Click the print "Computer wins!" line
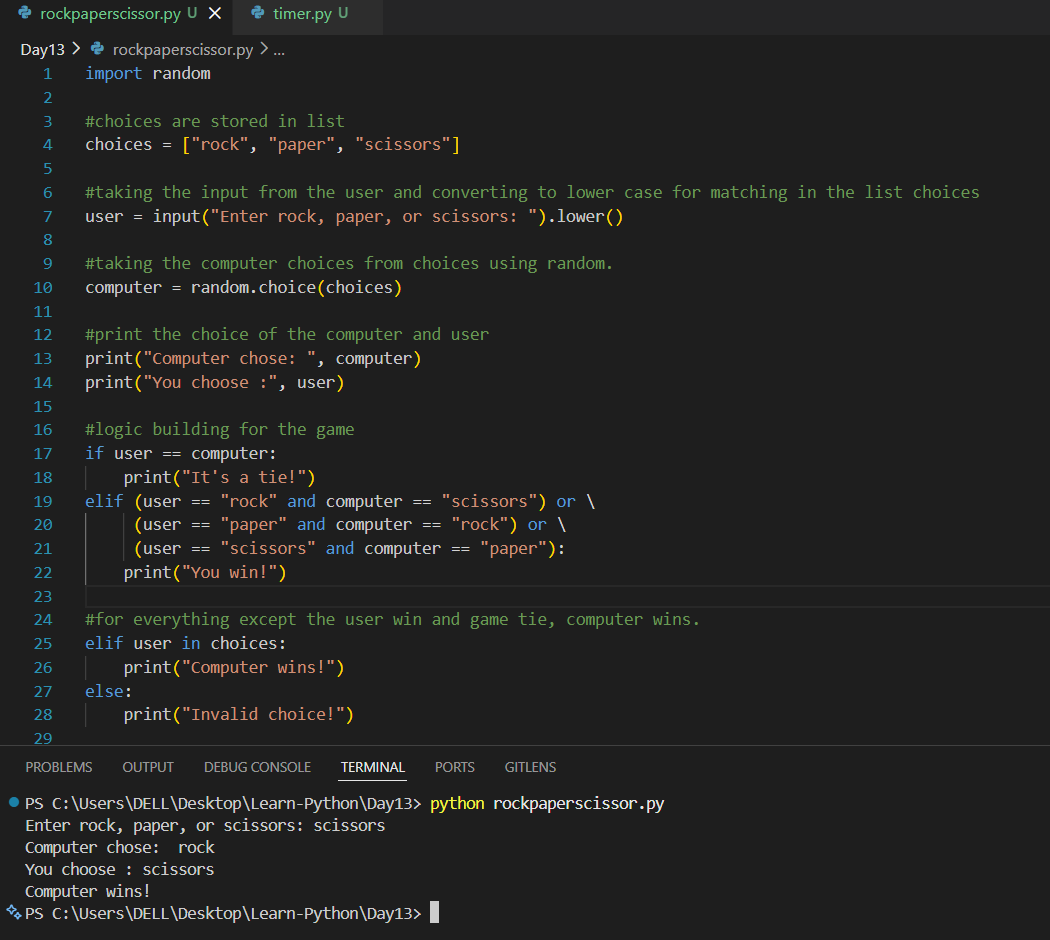The image size is (1050, 940). point(234,668)
